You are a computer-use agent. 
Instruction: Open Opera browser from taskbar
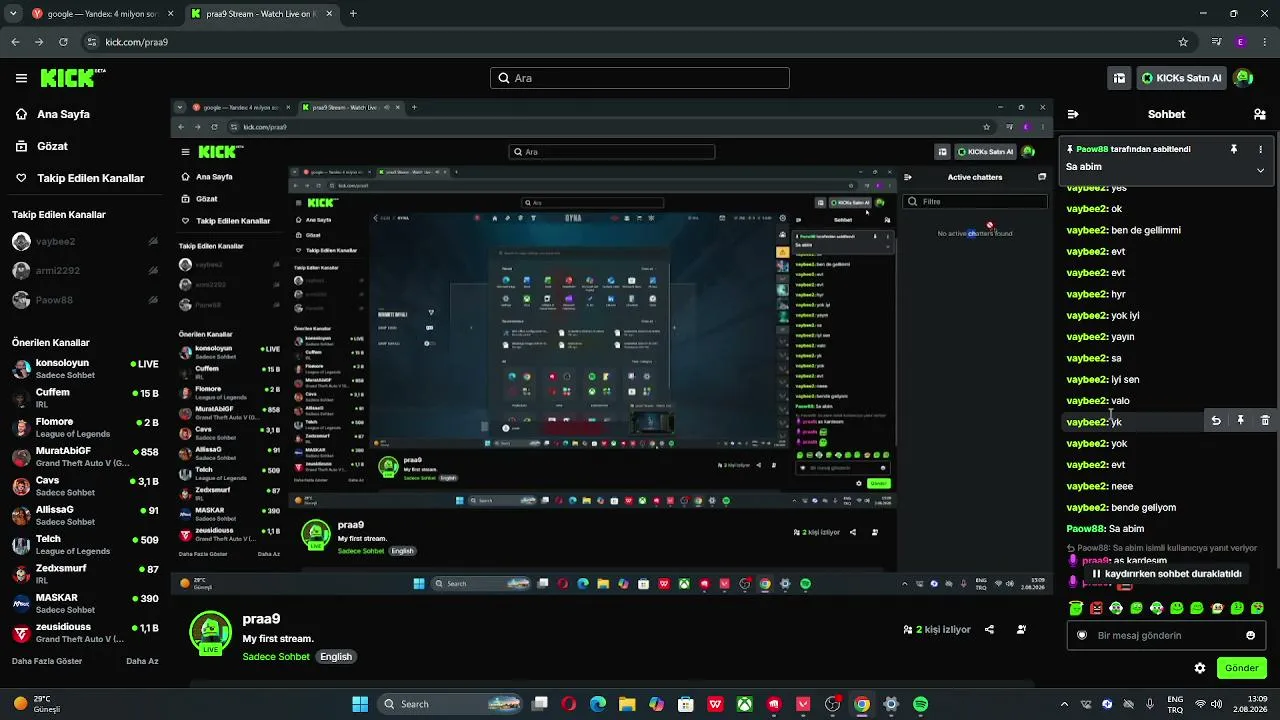click(x=569, y=704)
